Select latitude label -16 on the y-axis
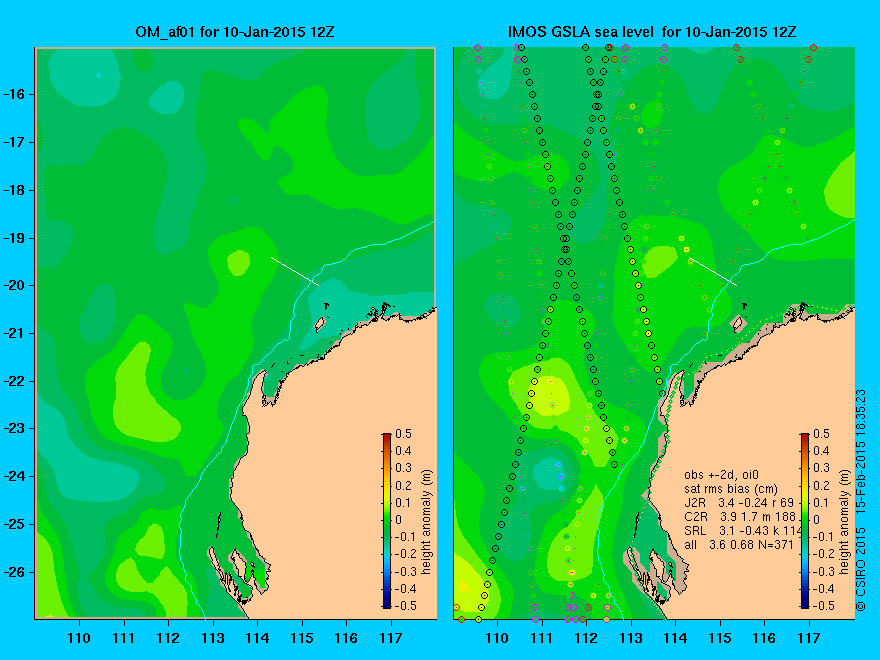 [15, 94]
